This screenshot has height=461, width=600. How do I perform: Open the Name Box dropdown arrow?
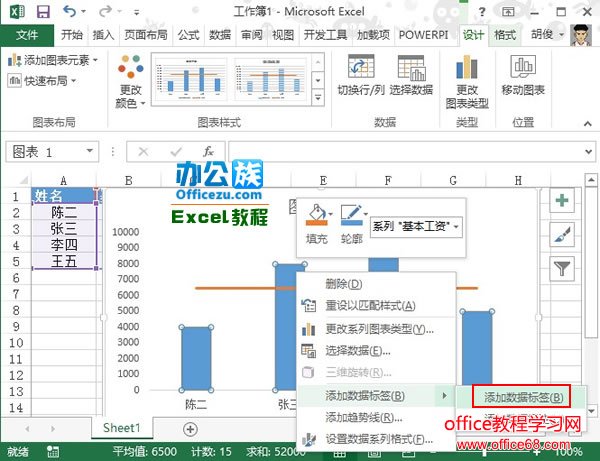(90, 150)
